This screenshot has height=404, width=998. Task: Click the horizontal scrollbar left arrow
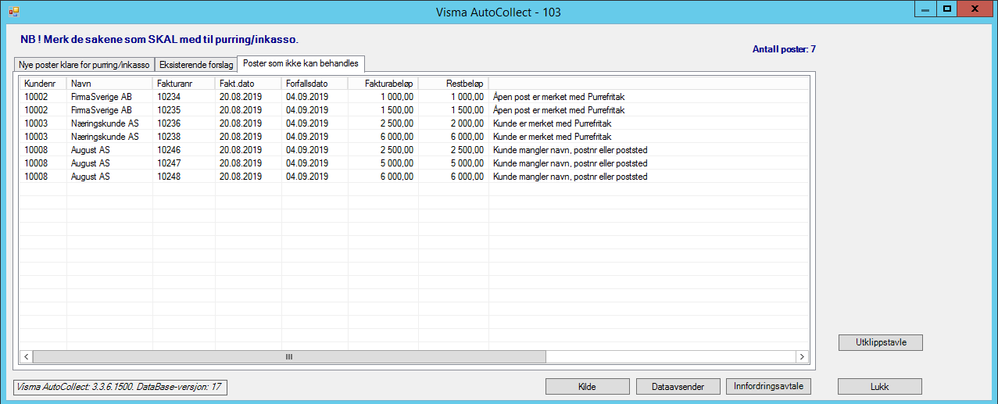coord(26,356)
